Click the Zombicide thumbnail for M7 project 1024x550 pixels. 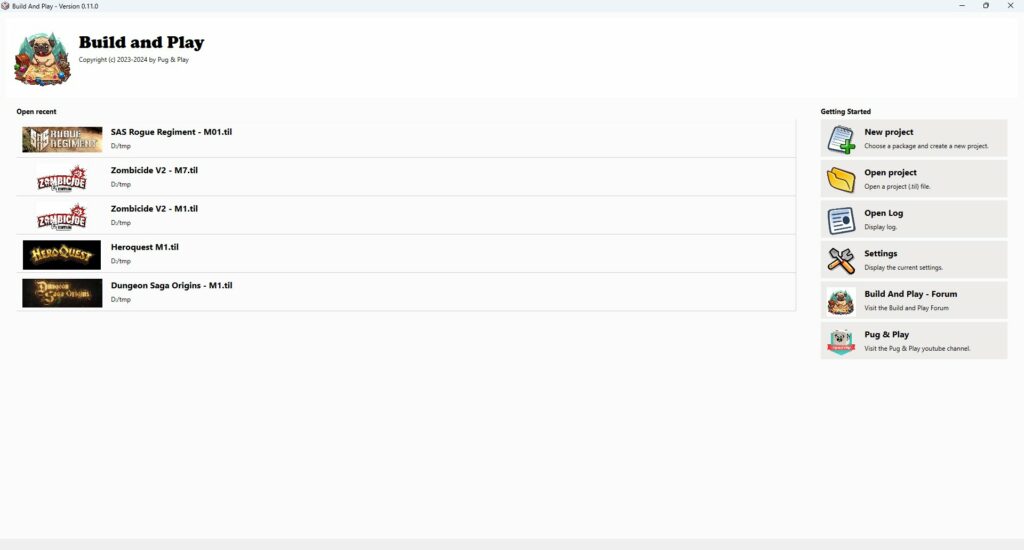pyautogui.click(x=62, y=178)
